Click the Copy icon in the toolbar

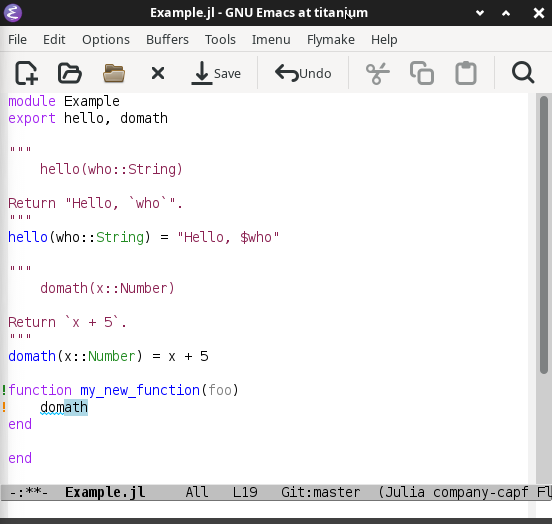click(422, 73)
